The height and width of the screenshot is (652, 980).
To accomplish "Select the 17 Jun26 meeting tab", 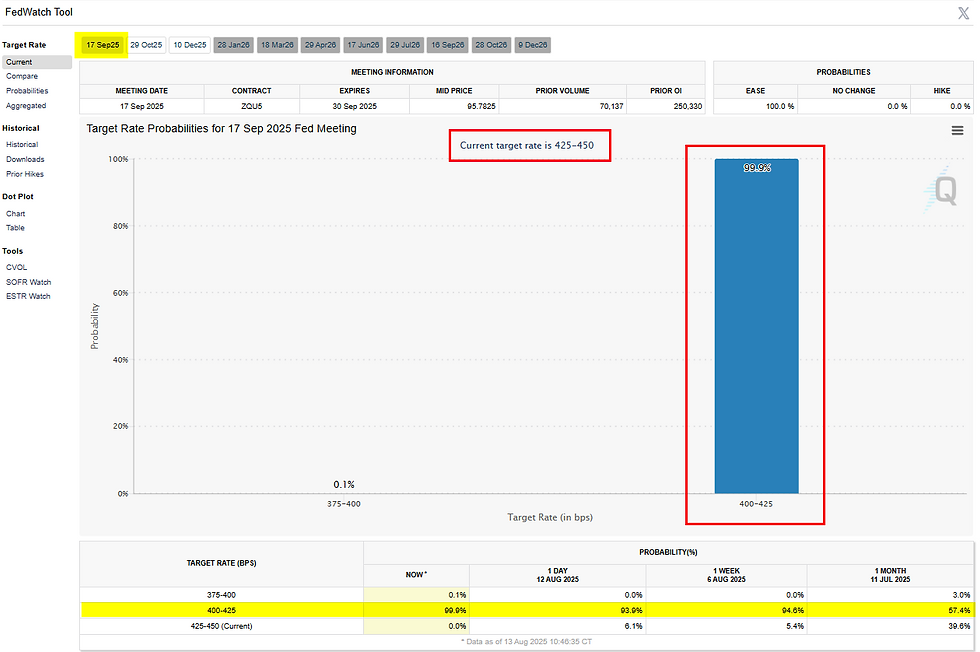I will (364, 45).
